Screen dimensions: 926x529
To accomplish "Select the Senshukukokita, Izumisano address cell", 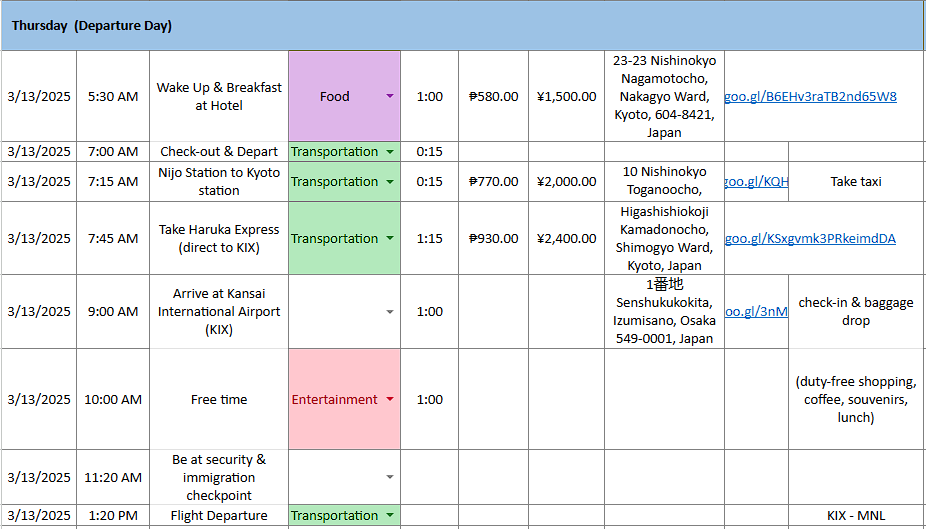I will pyautogui.click(x=664, y=312).
